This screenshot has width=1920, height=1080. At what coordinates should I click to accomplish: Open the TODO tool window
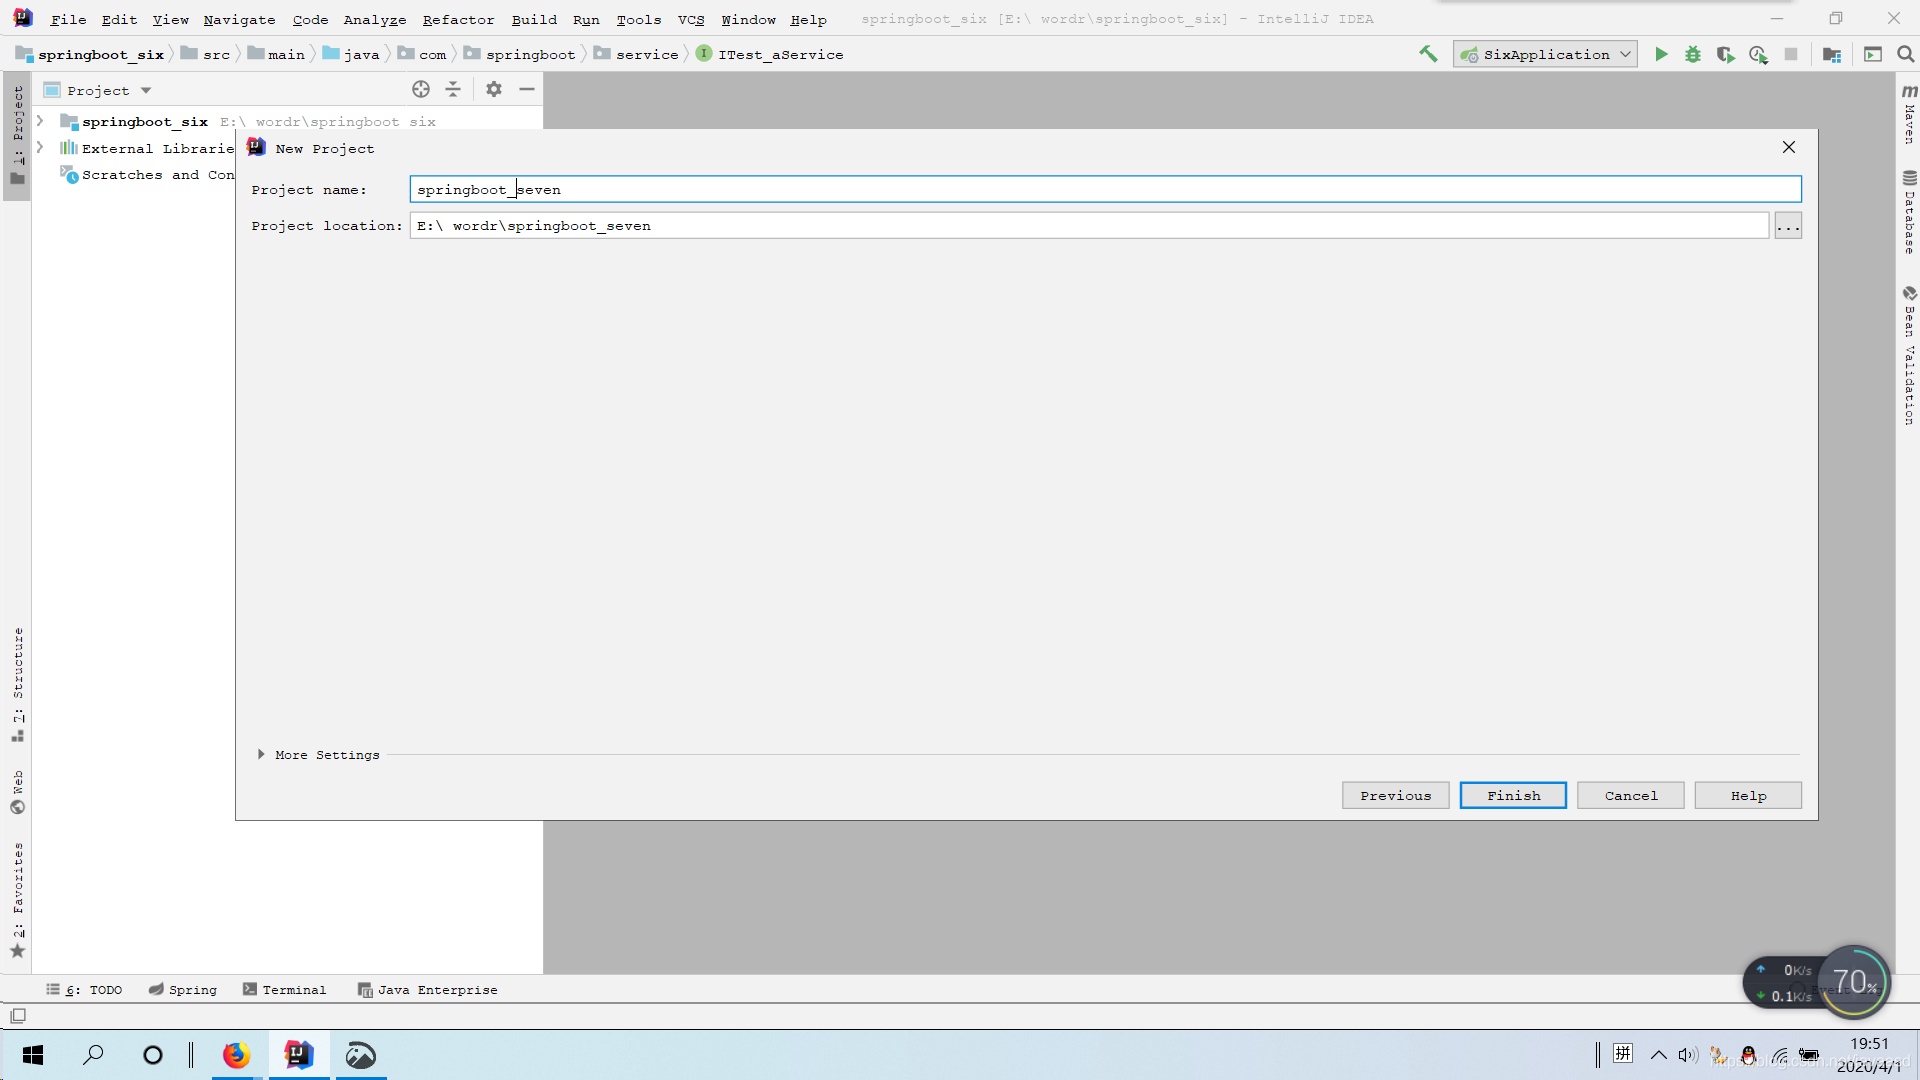click(84, 989)
